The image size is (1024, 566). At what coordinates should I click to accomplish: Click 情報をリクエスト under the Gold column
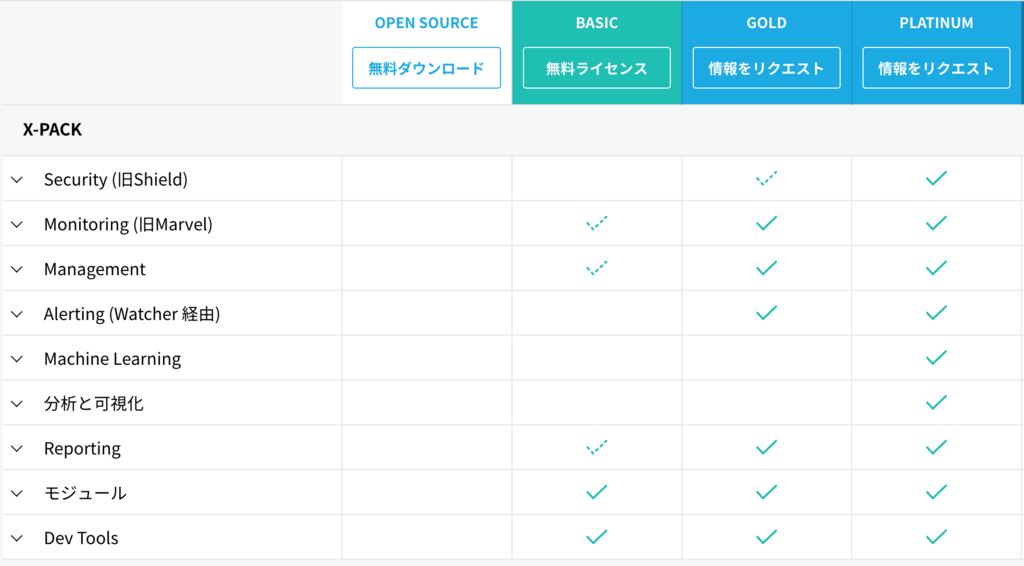tap(766, 68)
